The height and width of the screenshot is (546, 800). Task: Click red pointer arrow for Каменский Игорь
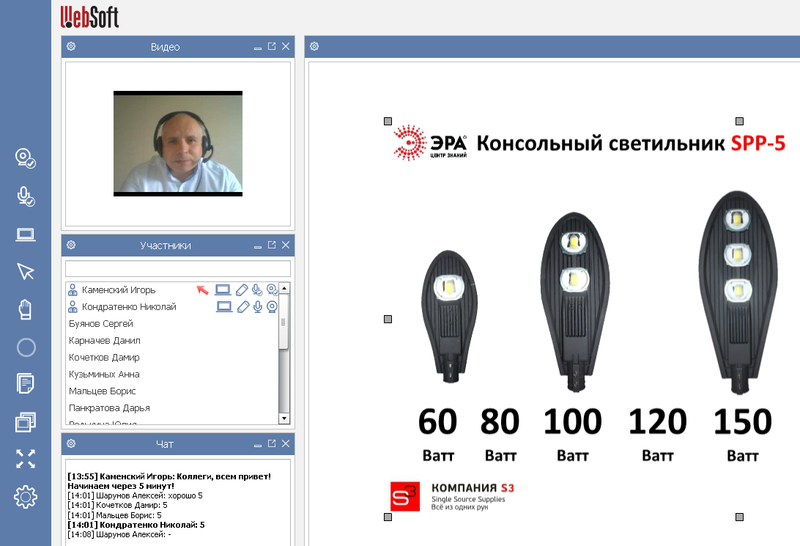pos(203,290)
